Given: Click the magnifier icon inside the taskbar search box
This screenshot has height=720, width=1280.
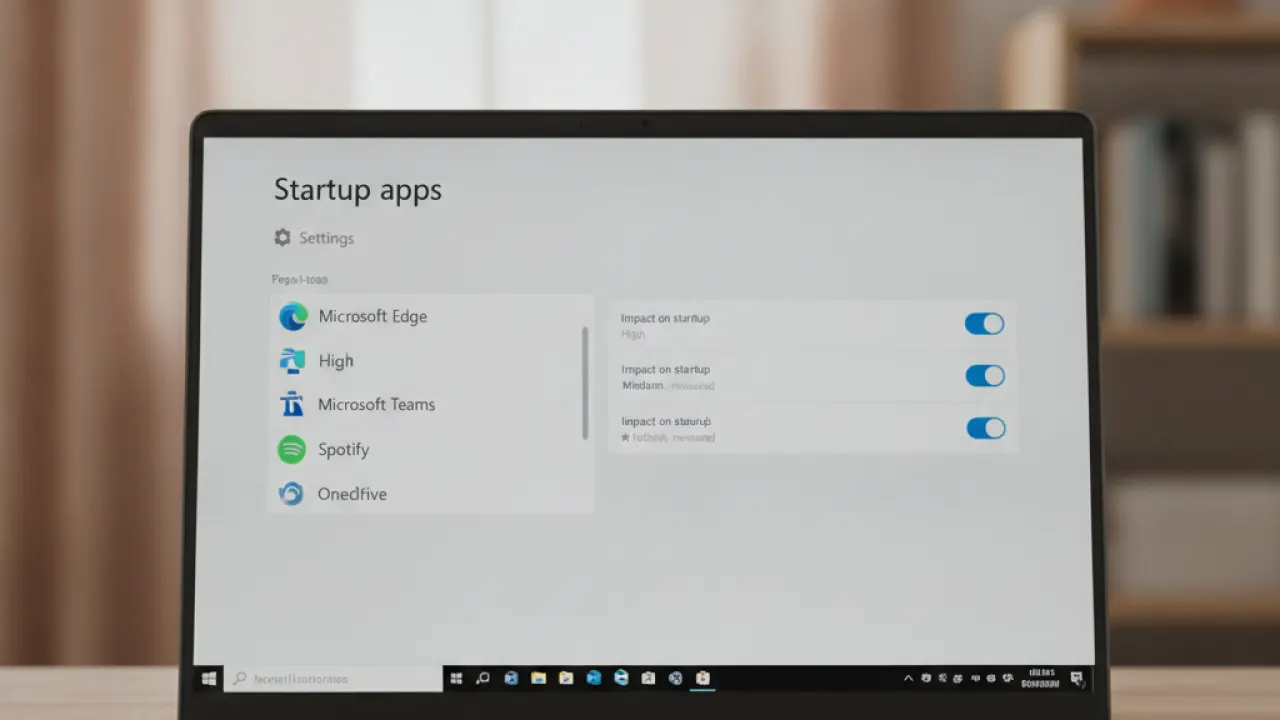Looking at the screenshot, I should coord(240,679).
